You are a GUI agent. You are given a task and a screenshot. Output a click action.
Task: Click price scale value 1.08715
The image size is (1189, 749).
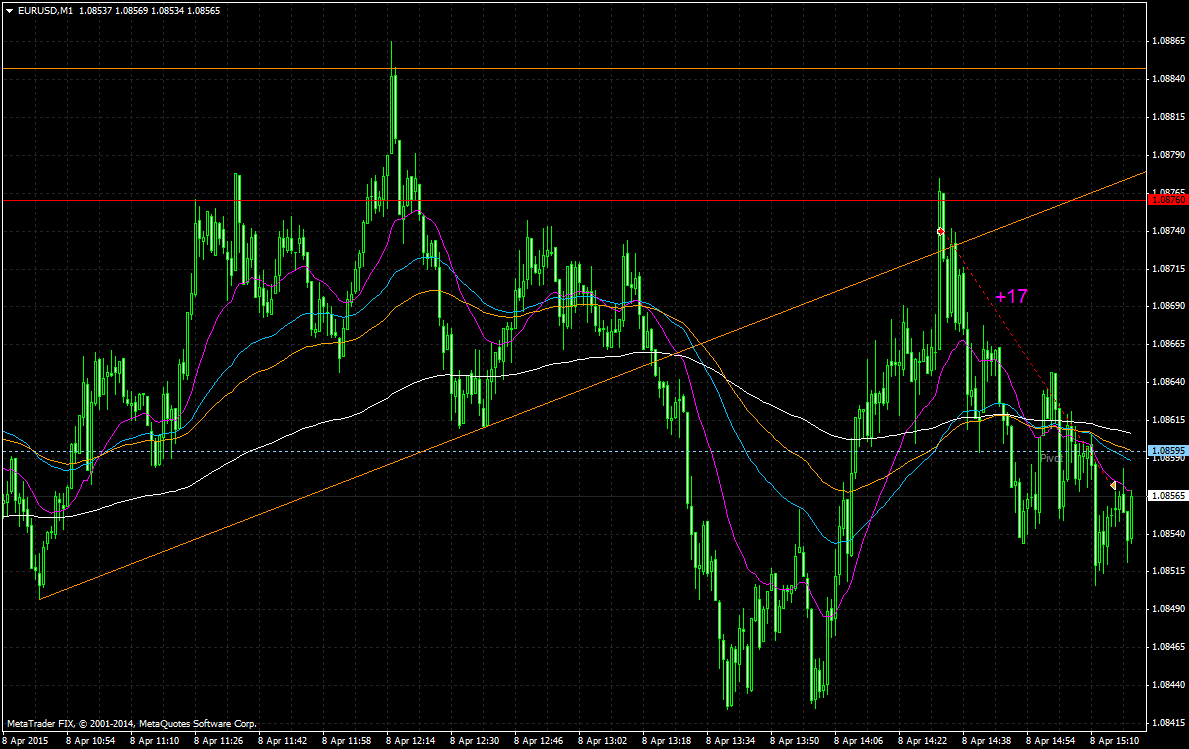[1169, 268]
